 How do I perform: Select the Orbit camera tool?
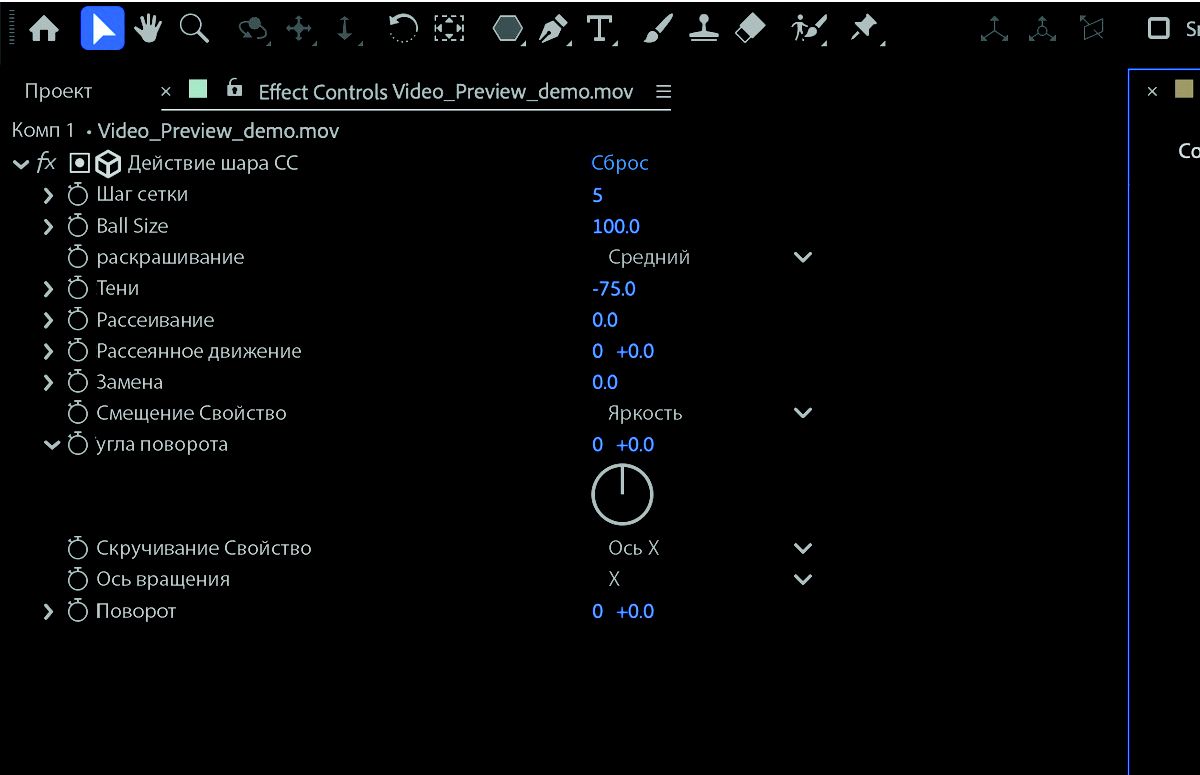click(253, 30)
